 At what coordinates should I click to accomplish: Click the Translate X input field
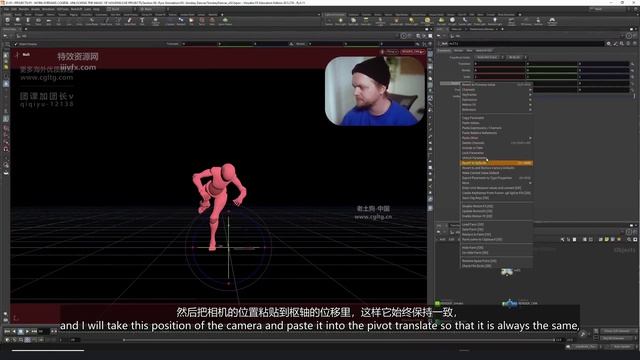tap(500, 64)
